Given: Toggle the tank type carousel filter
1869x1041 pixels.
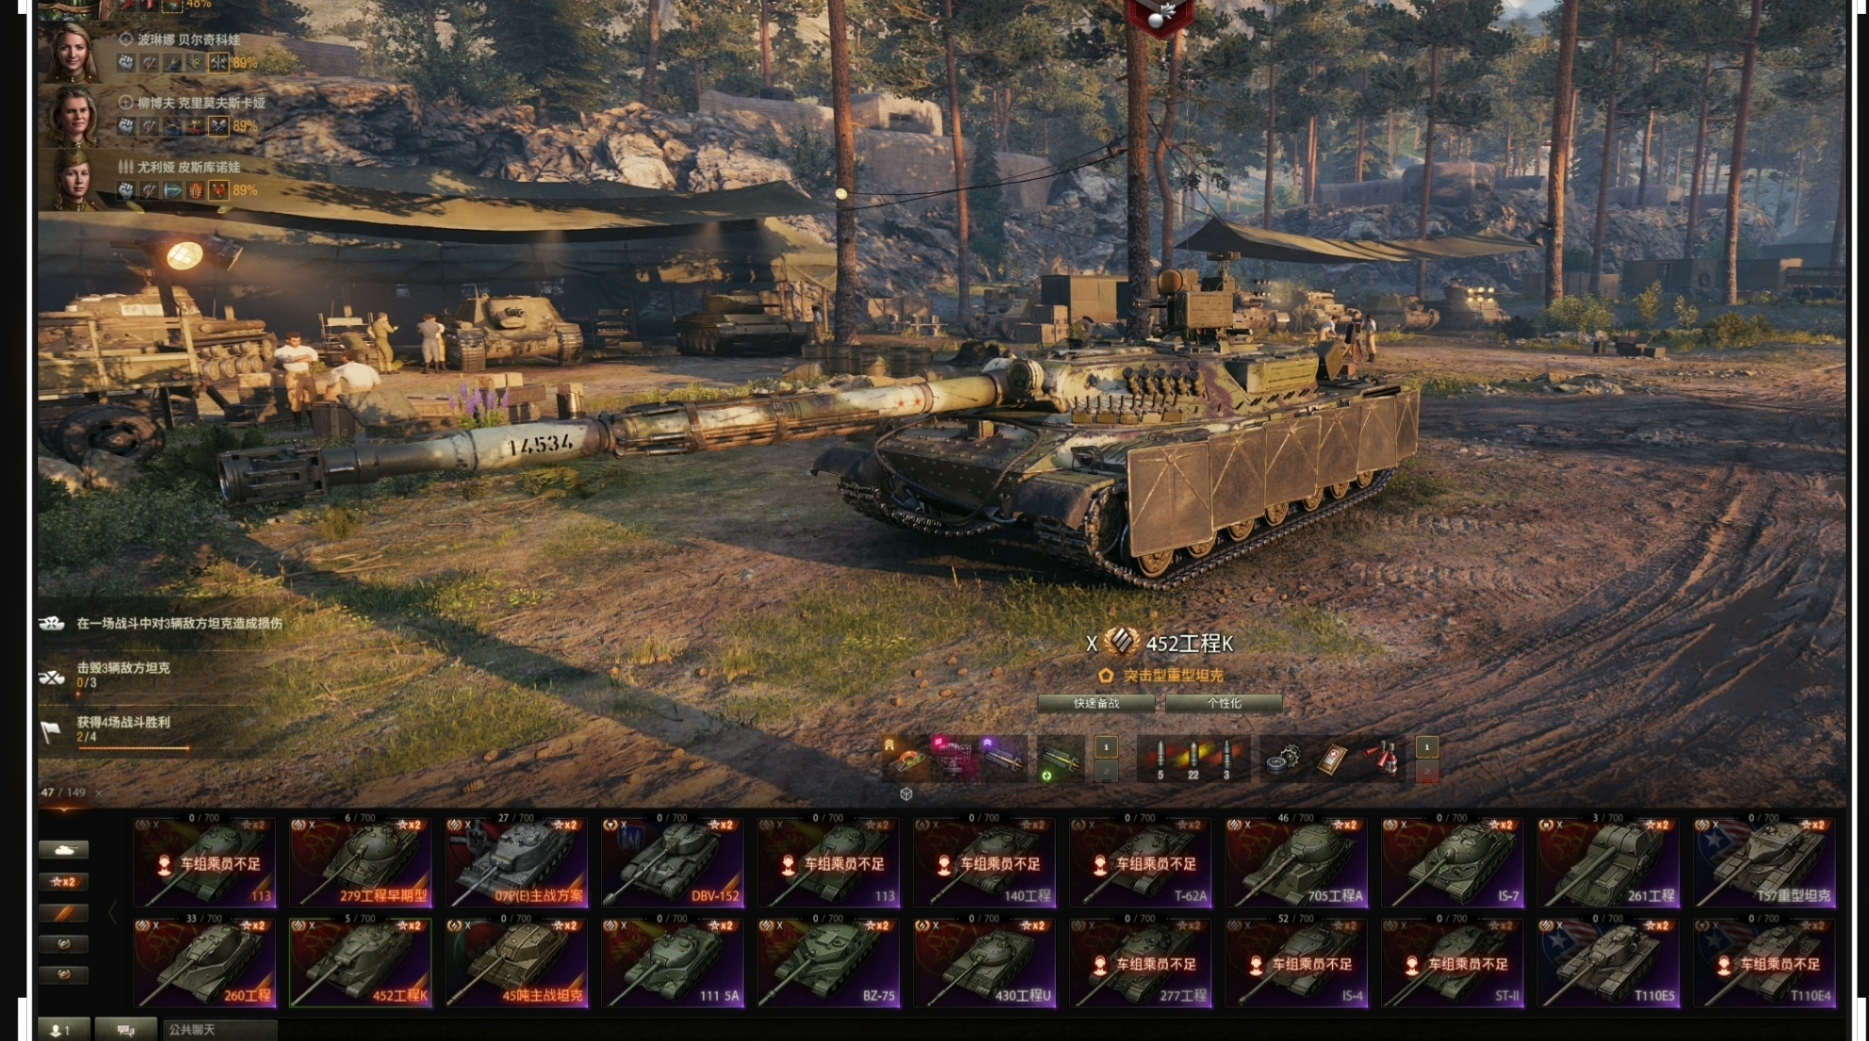Looking at the screenshot, I should coord(63,850).
